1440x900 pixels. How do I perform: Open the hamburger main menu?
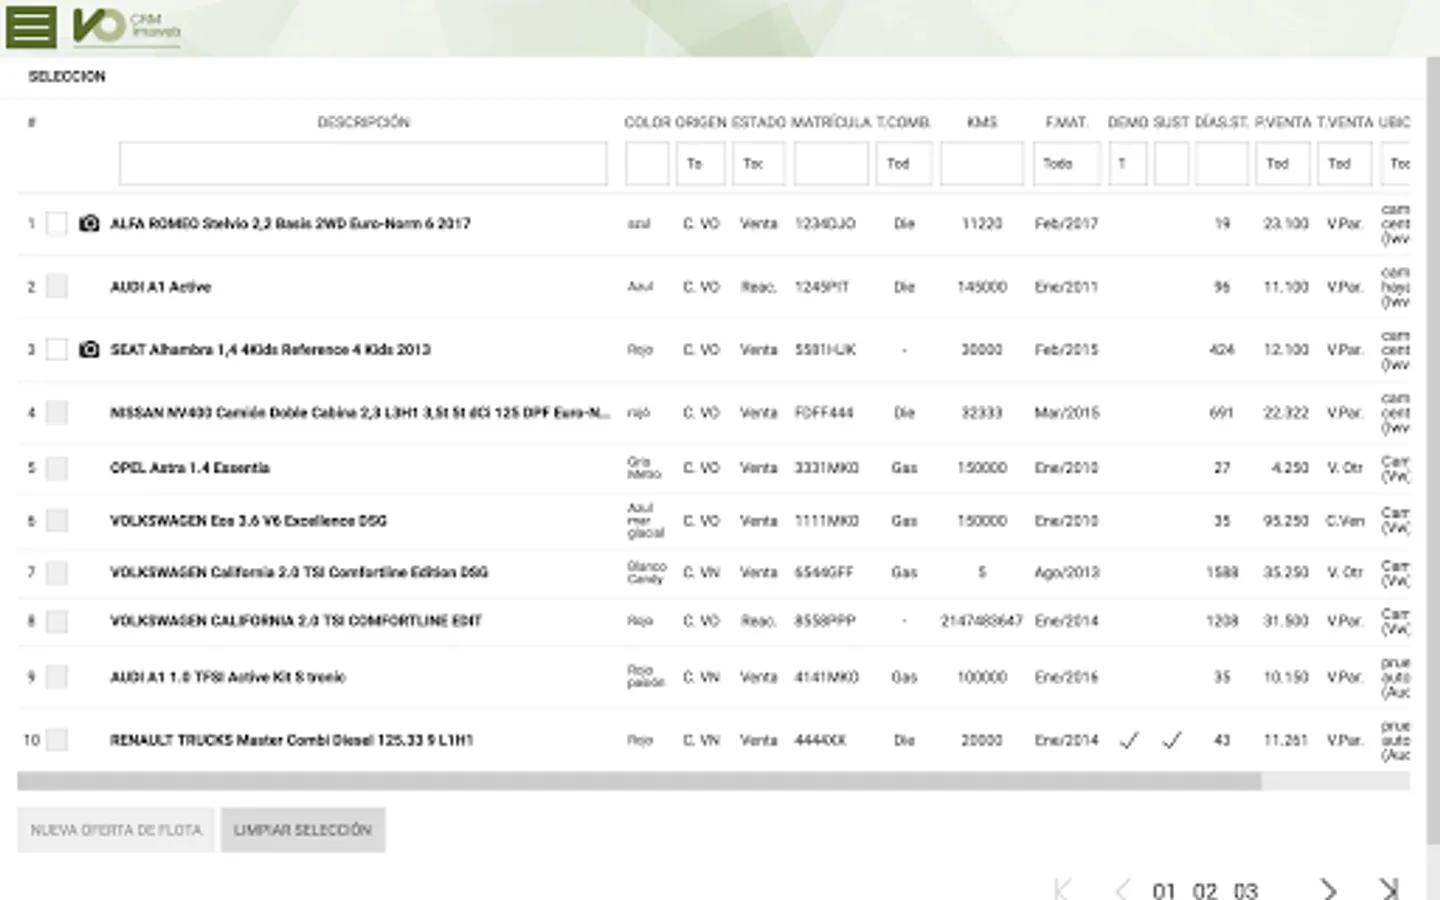(31, 26)
